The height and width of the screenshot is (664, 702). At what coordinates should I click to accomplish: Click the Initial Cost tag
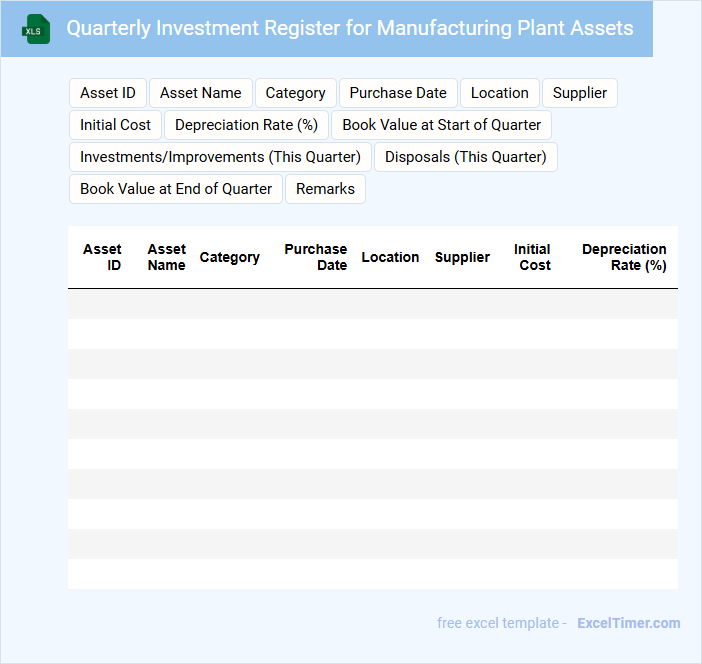point(115,125)
